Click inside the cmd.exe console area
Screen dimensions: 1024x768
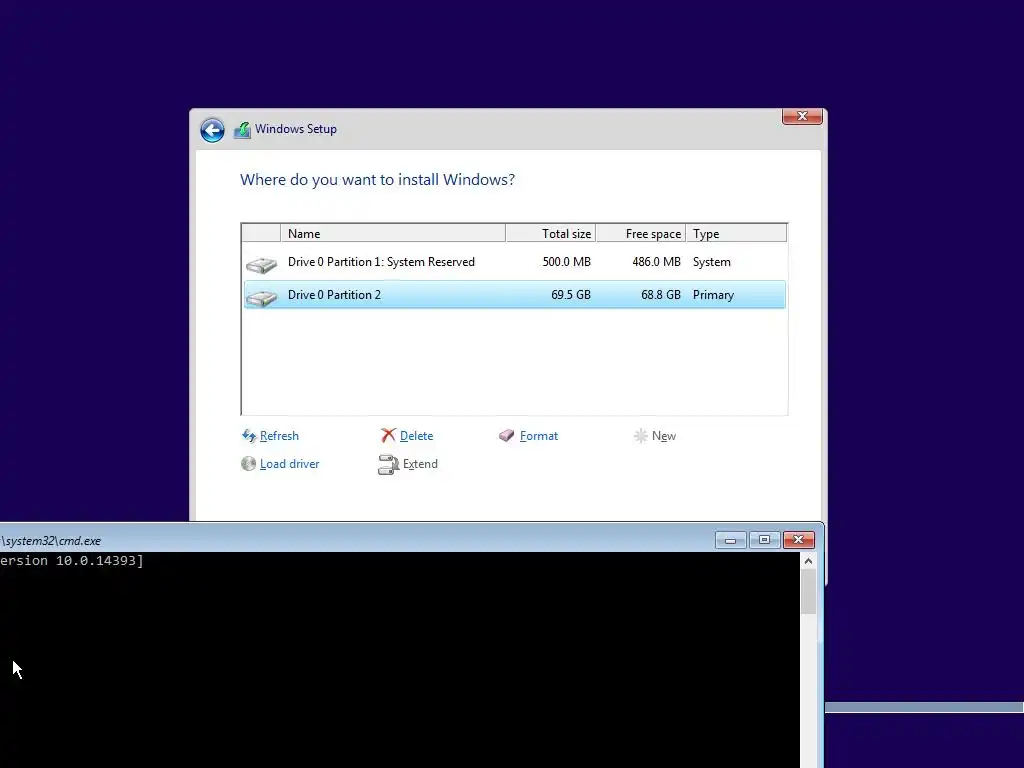[400, 660]
